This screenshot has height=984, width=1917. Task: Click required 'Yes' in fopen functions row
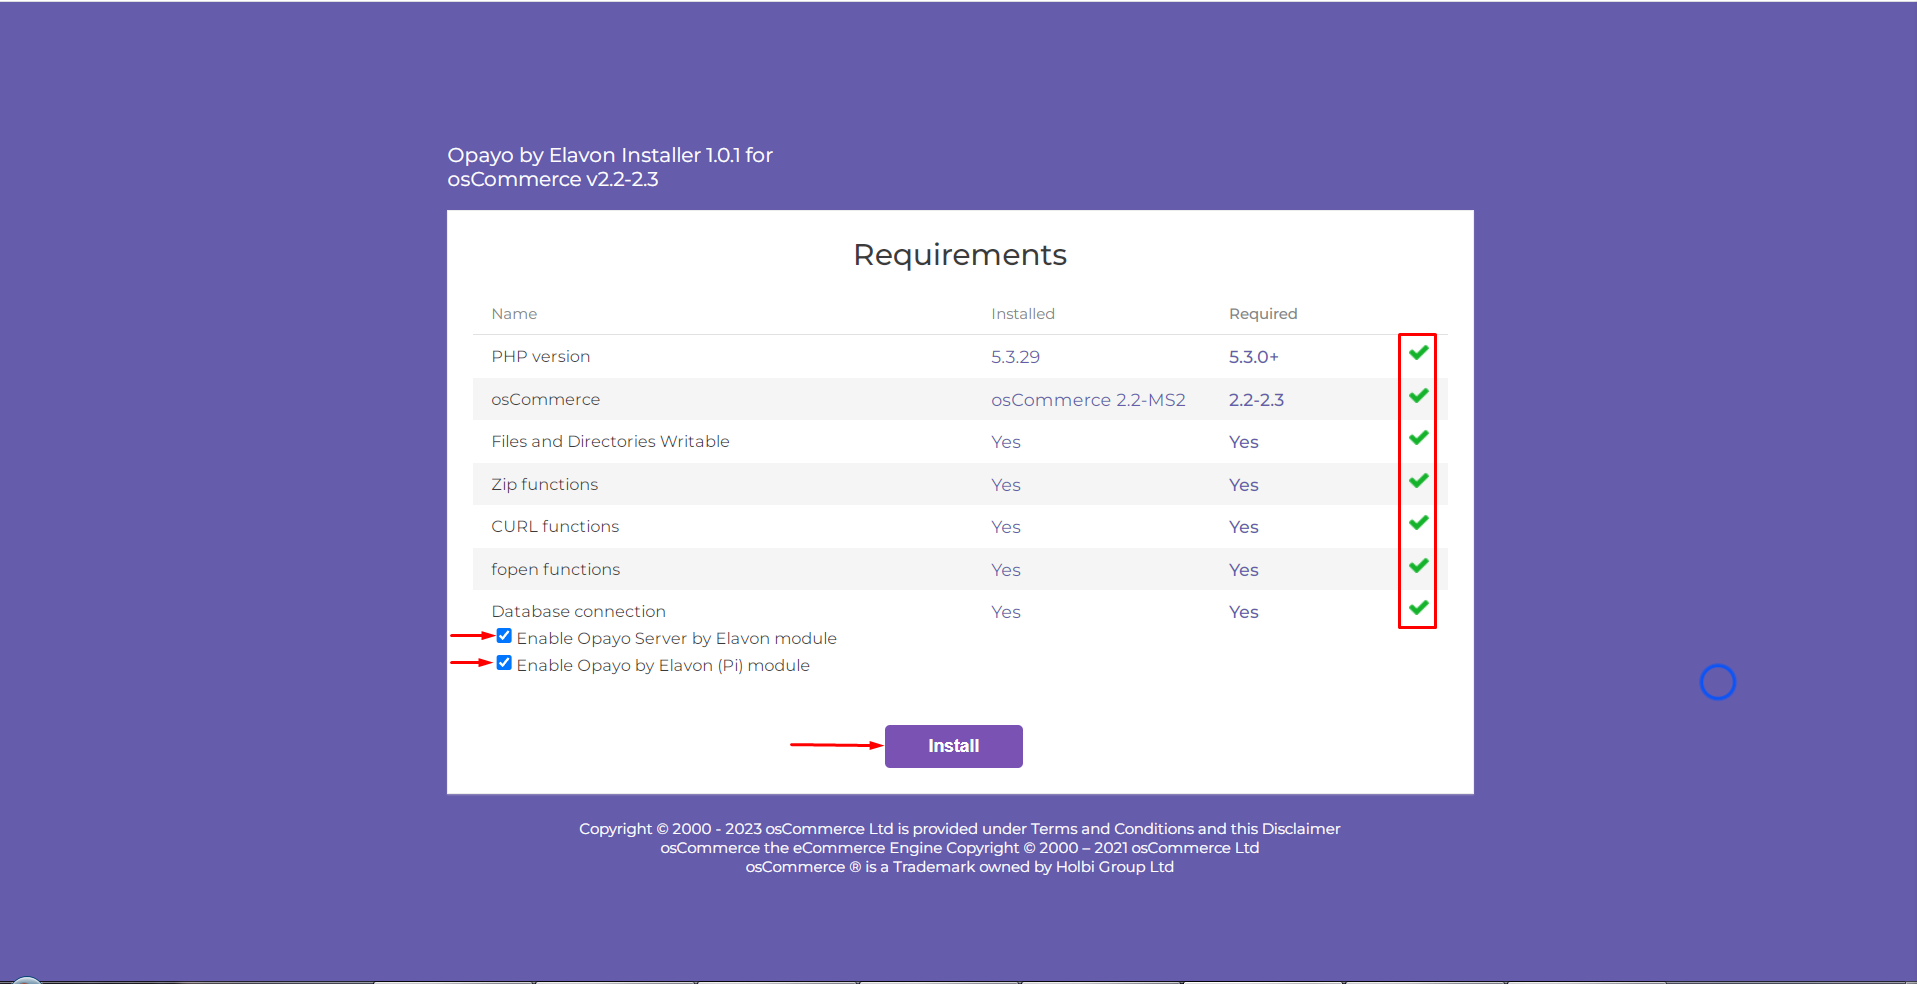(x=1244, y=570)
